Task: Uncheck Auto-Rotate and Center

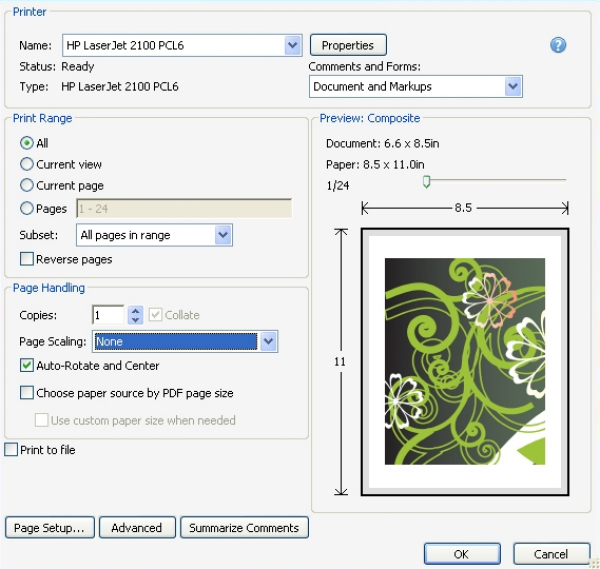Action: point(27,365)
